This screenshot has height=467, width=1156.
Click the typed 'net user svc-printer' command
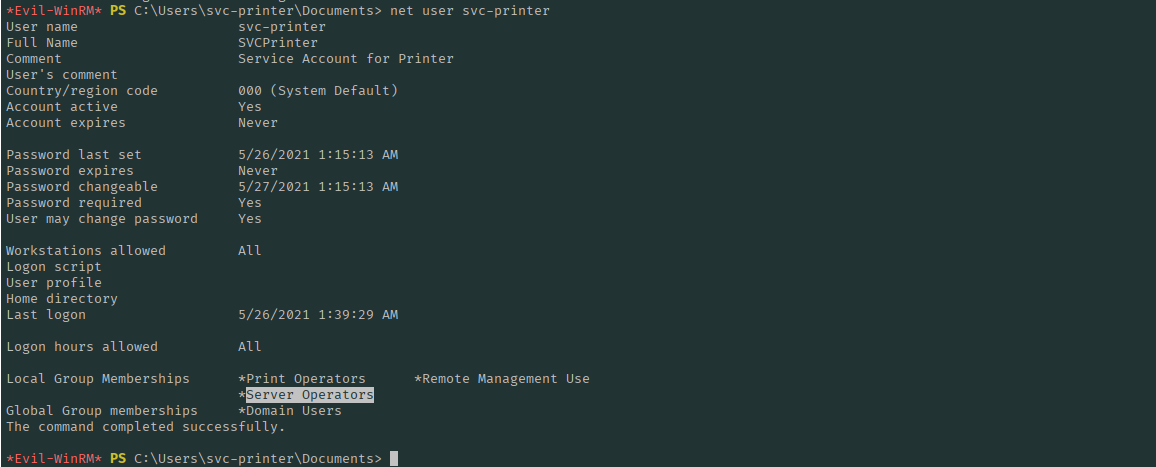(x=469, y=10)
